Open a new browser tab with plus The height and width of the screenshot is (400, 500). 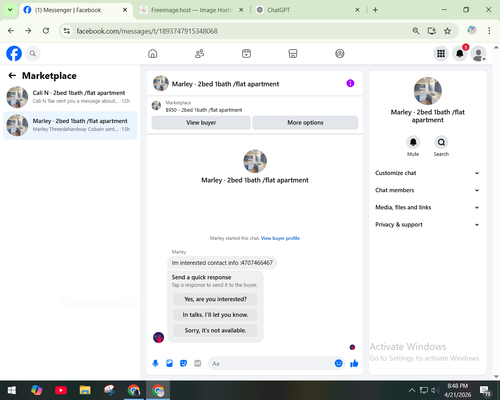375,10
